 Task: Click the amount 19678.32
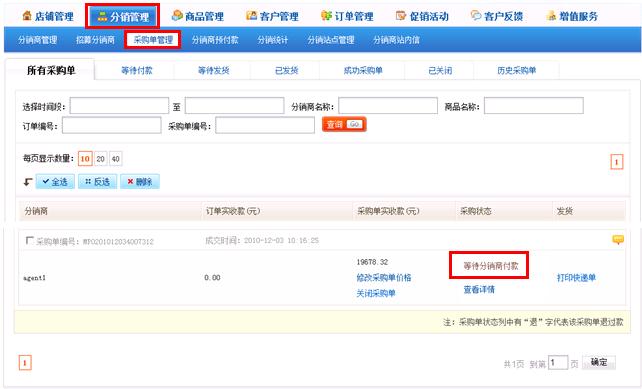coord(372,262)
